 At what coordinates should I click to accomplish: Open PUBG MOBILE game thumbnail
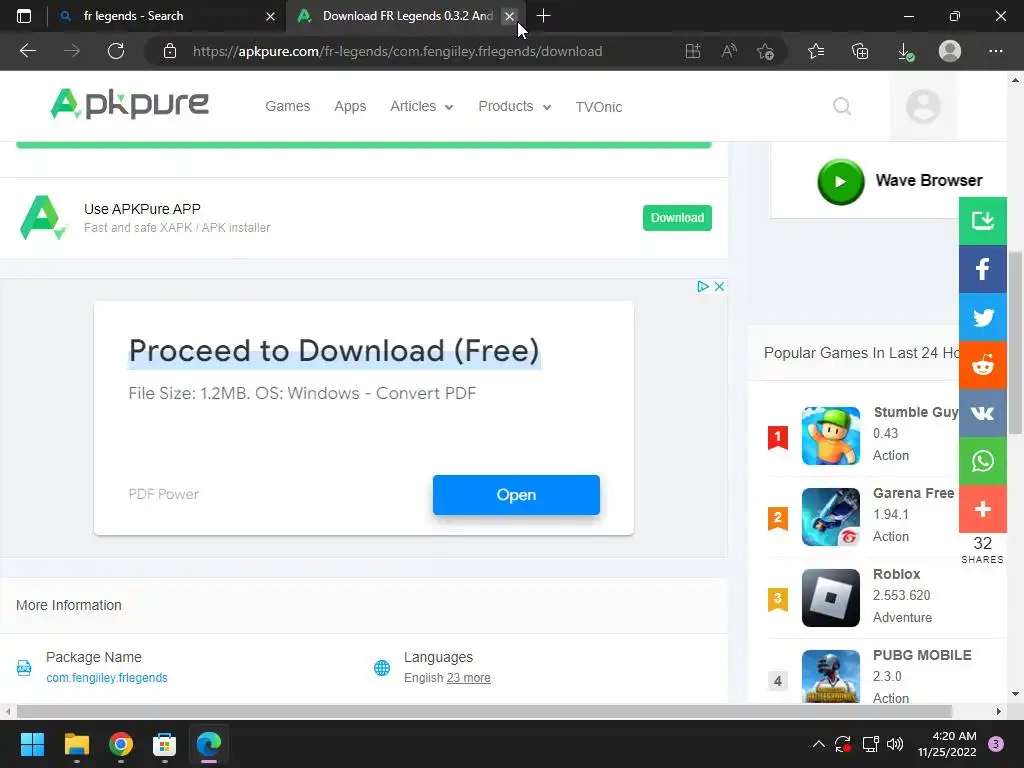pos(831,677)
